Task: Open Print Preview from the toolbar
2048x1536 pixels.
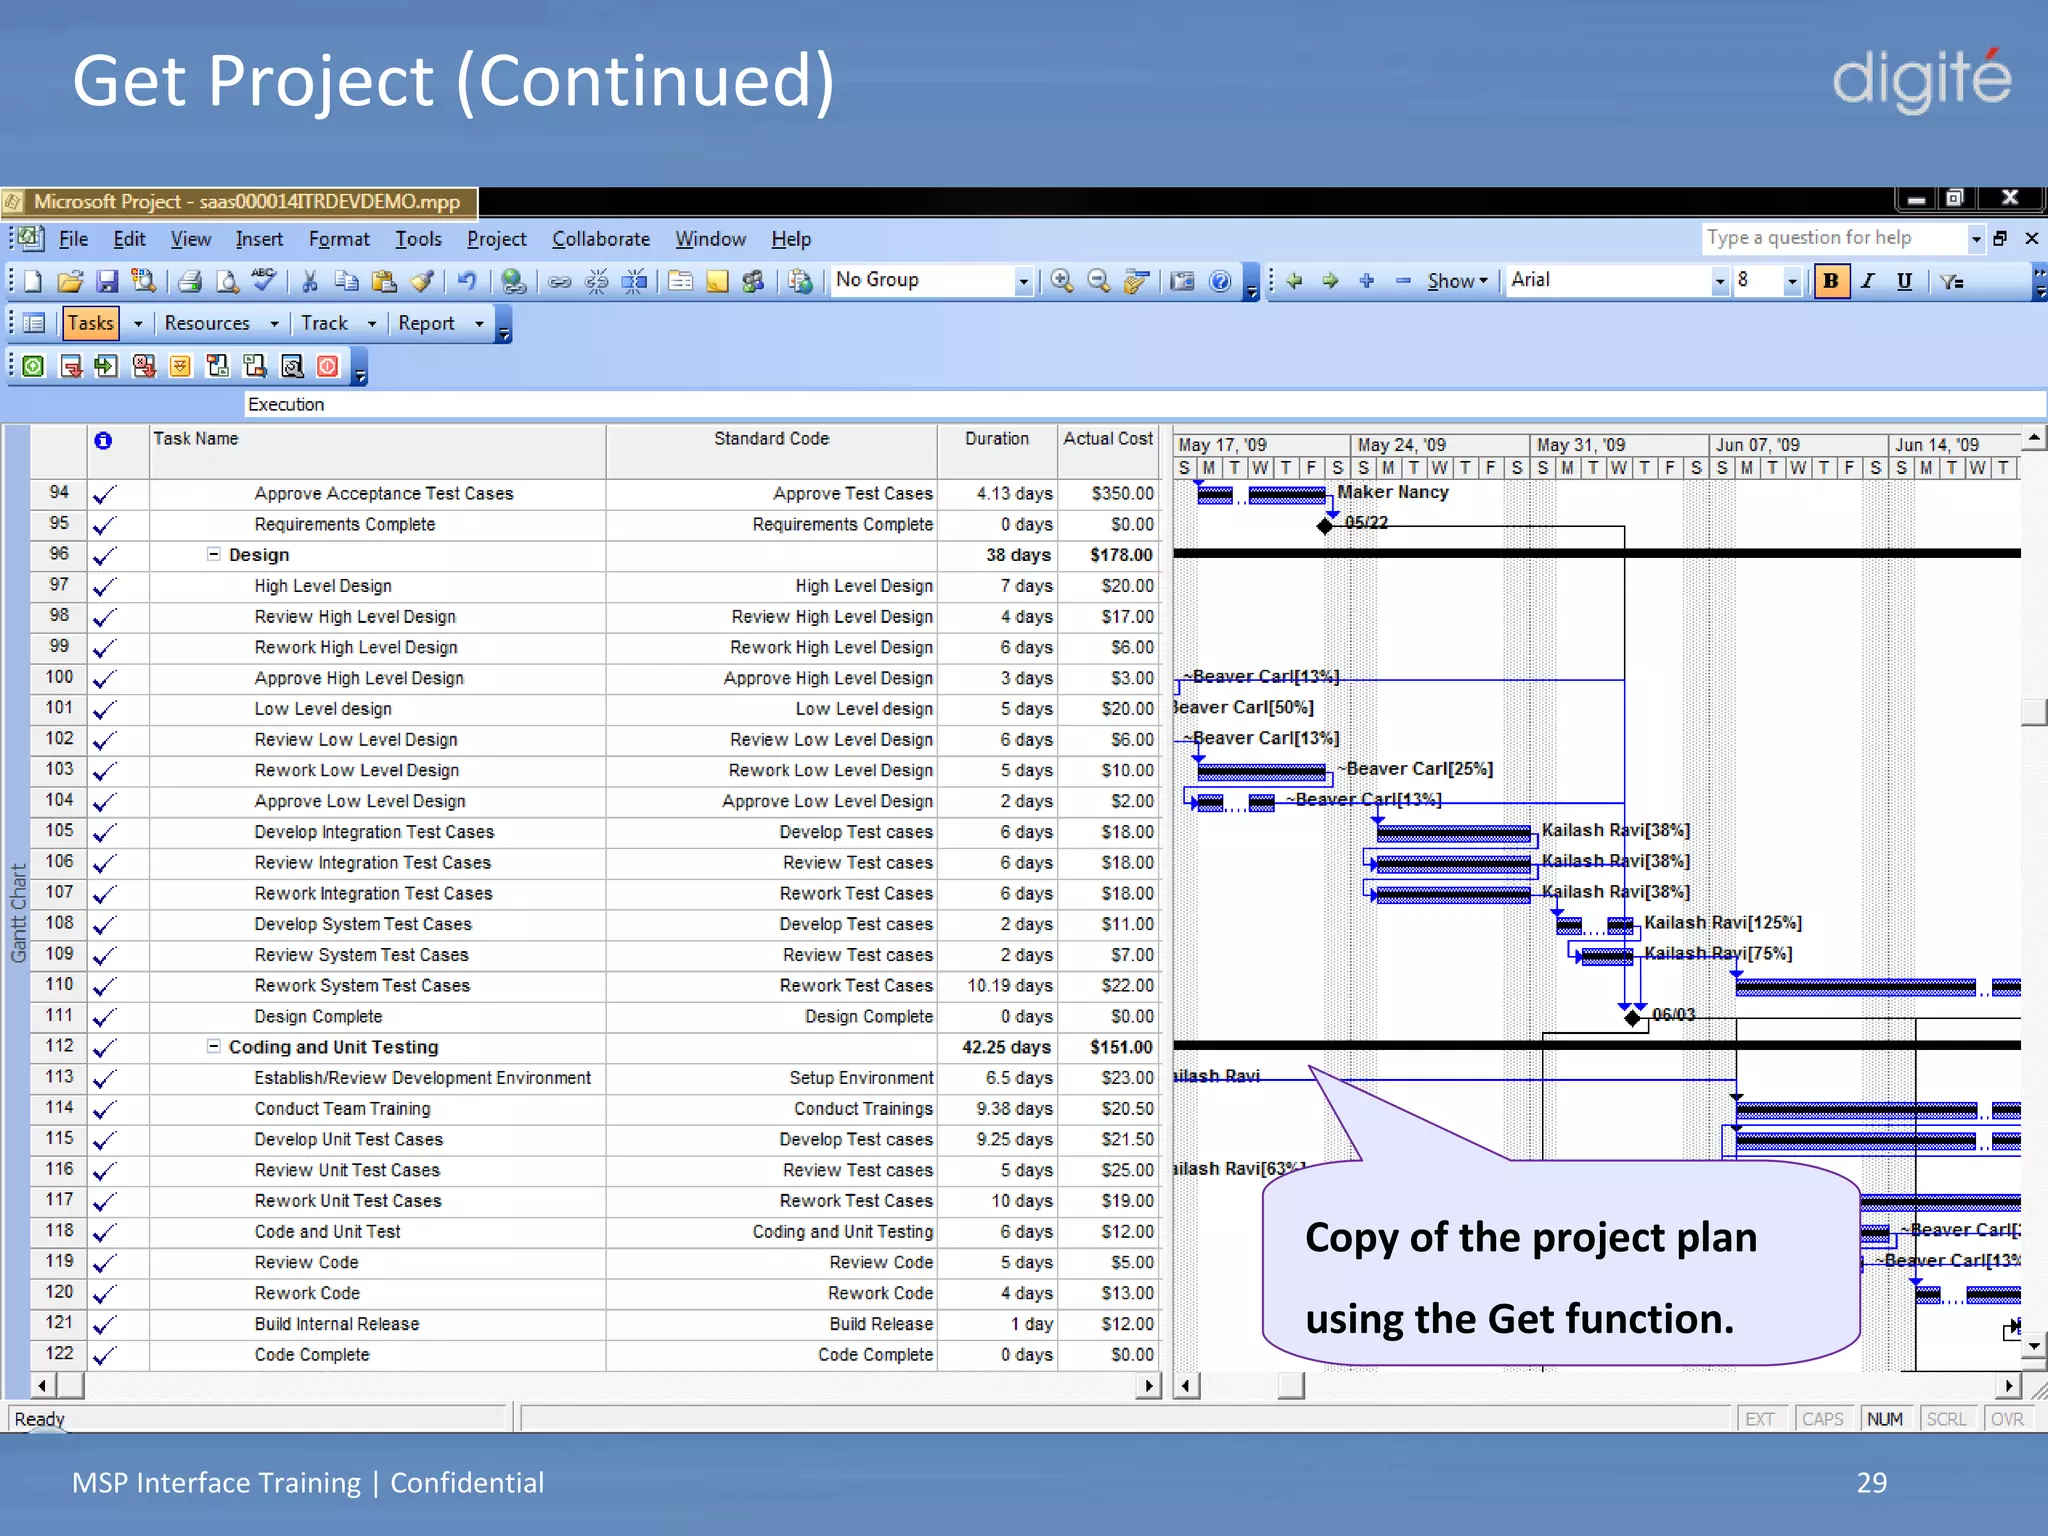Action: tap(227, 282)
